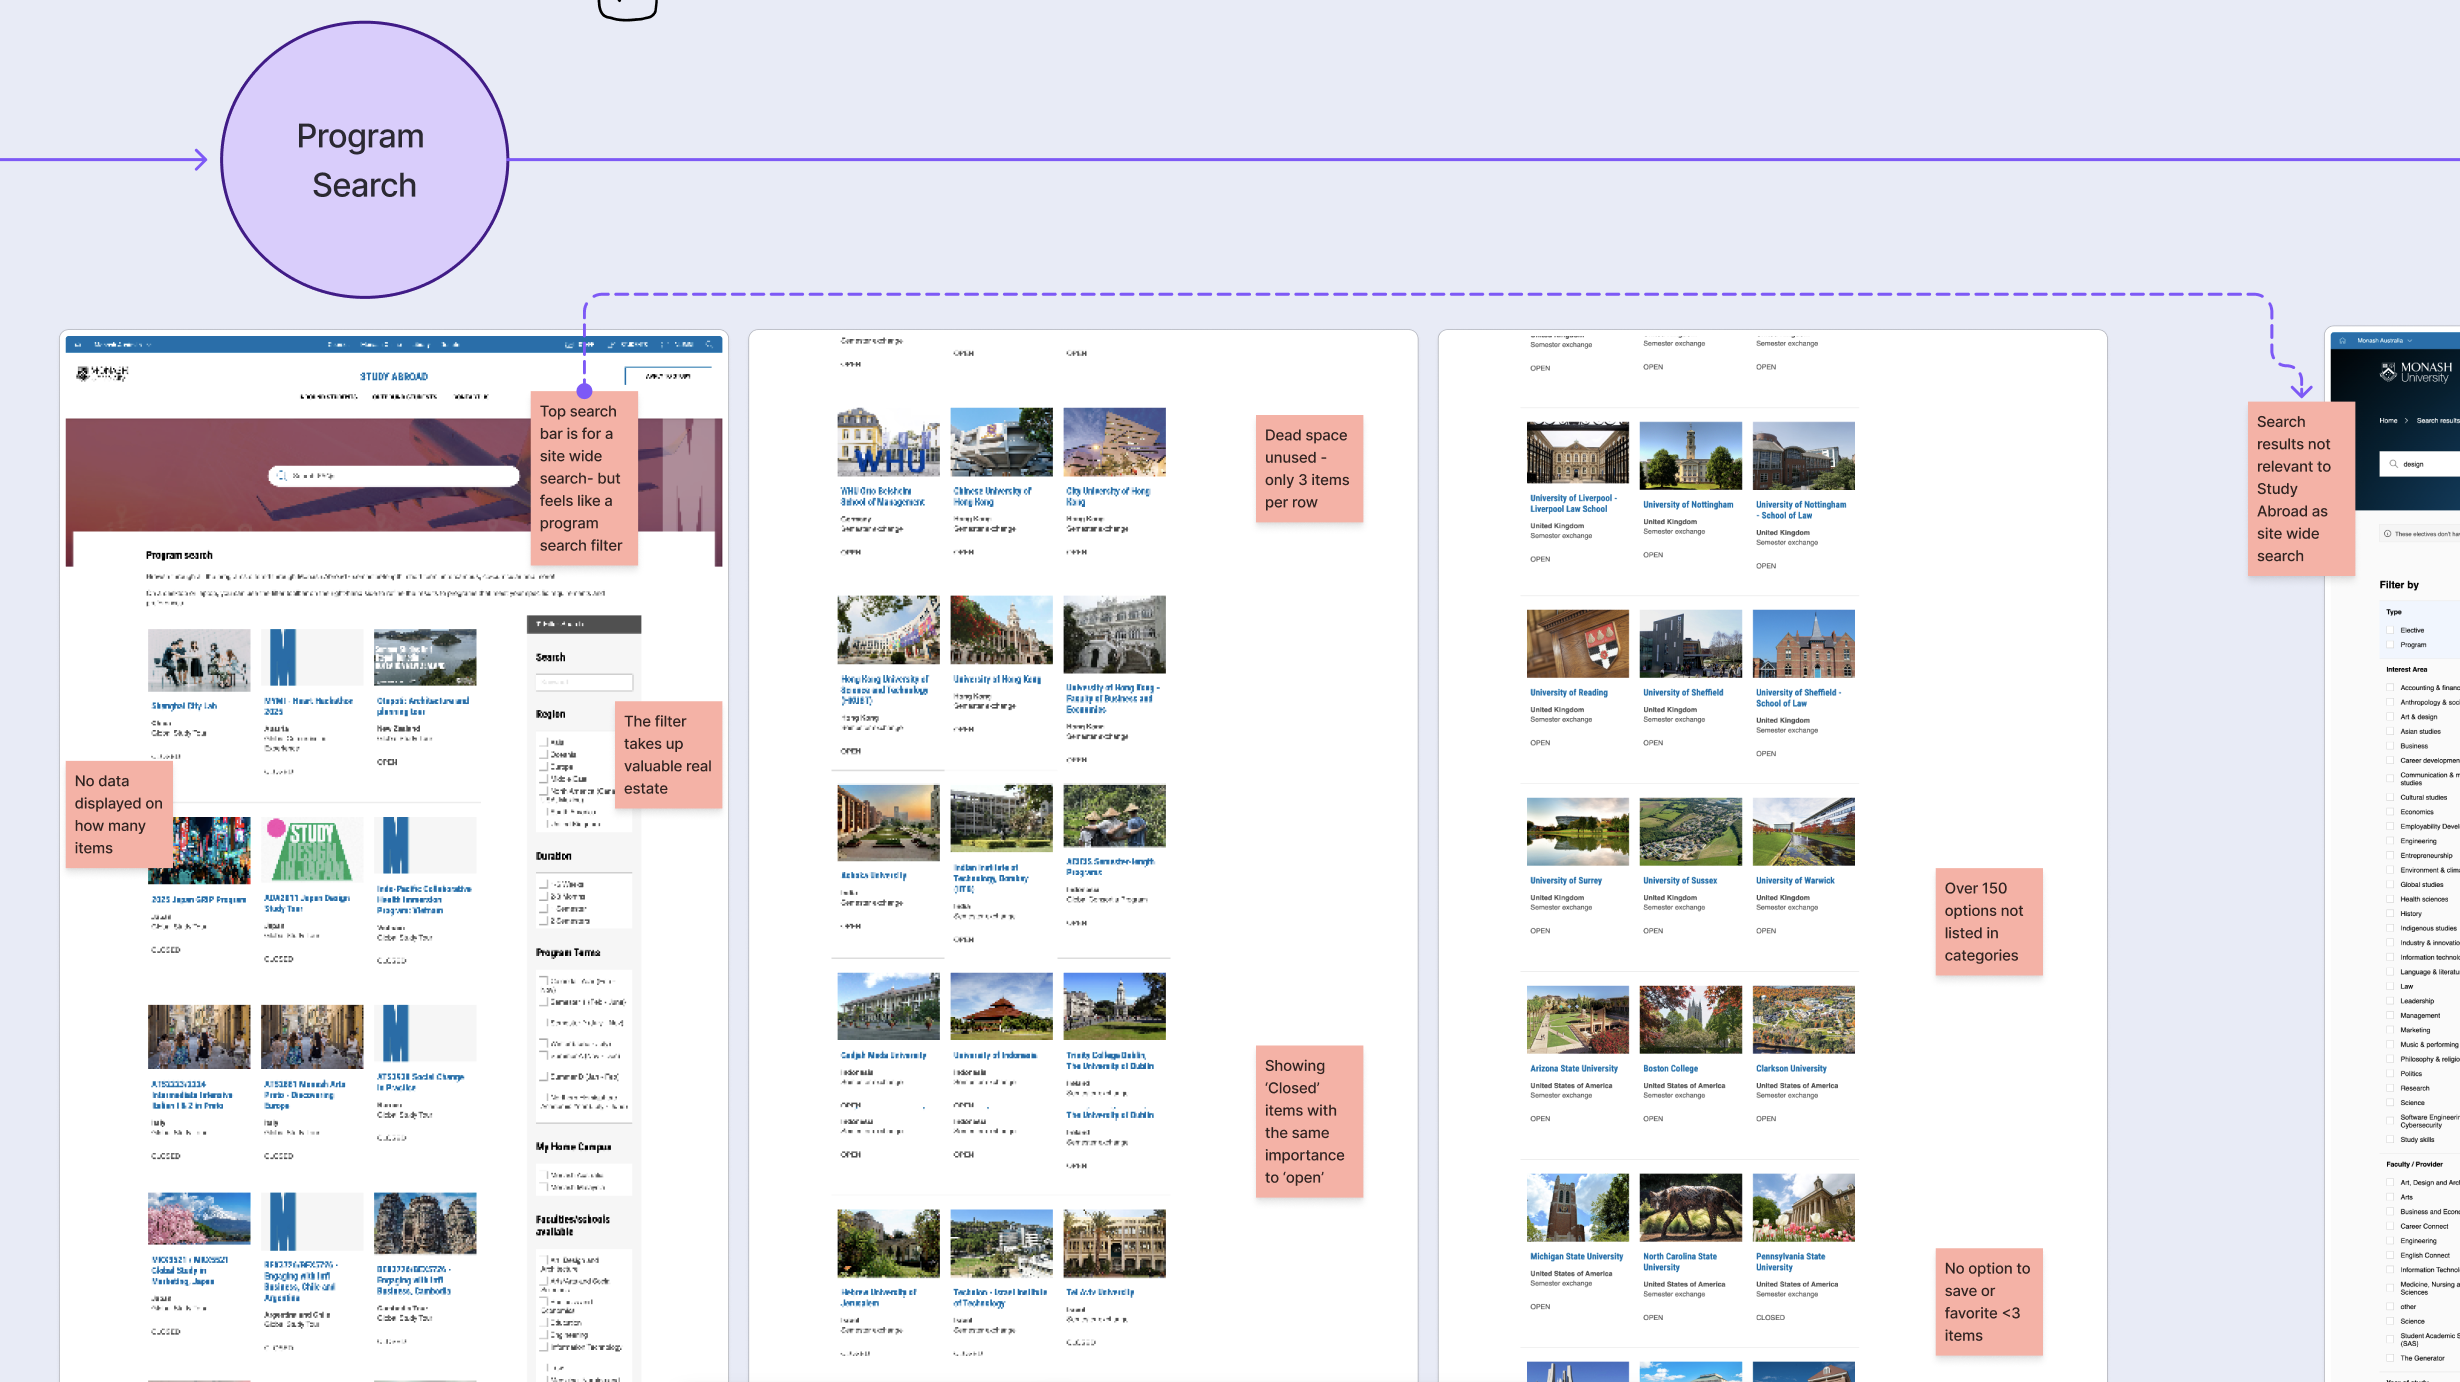Click the Monash University logo in dark header
This screenshot has width=2460, height=1382.
[x=2415, y=373]
